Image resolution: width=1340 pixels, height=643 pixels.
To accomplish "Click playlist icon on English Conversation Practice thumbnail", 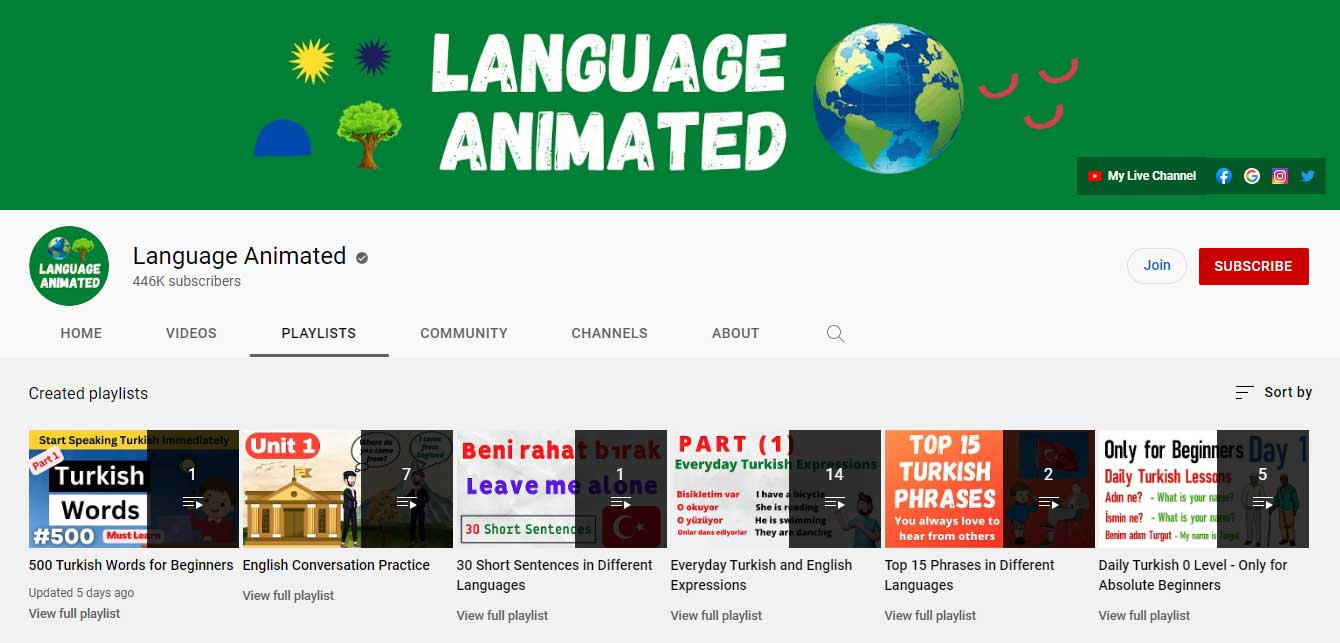I will click(406, 503).
